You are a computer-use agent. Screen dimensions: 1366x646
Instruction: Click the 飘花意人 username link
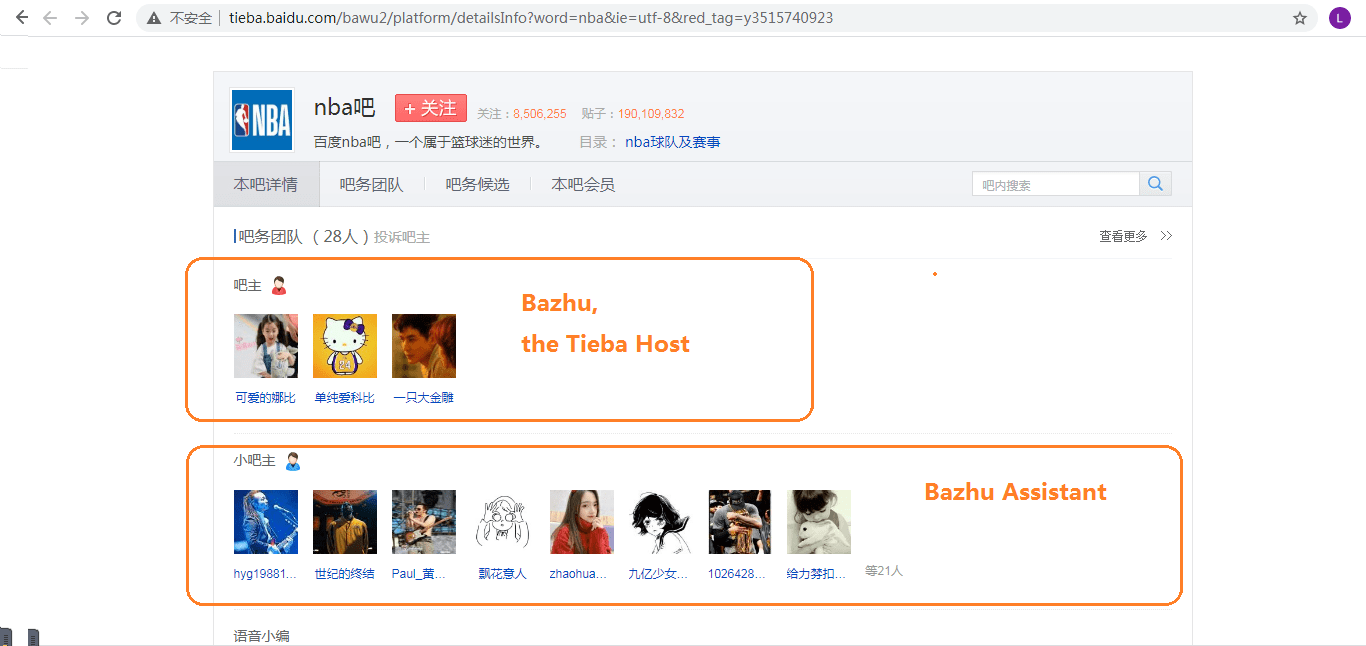[502, 574]
